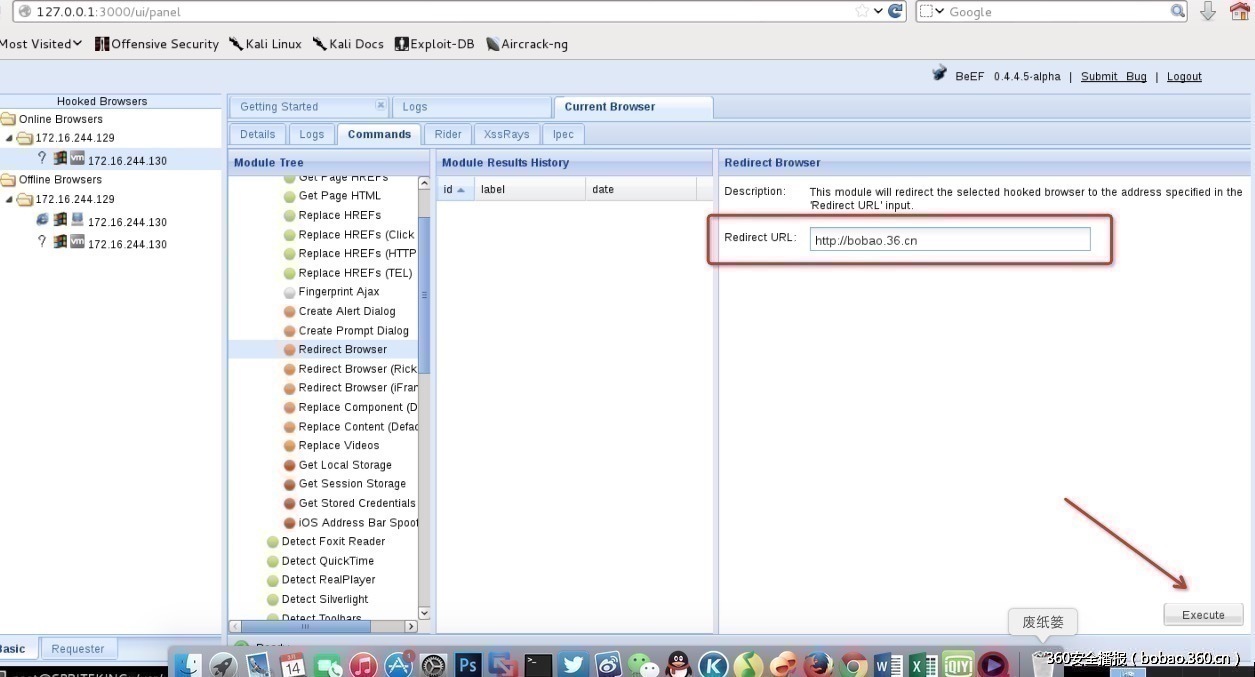The width and height of the screenshot is (1255, 677).
Task: Launch Firefox from the dock
Action: point(818,665)
